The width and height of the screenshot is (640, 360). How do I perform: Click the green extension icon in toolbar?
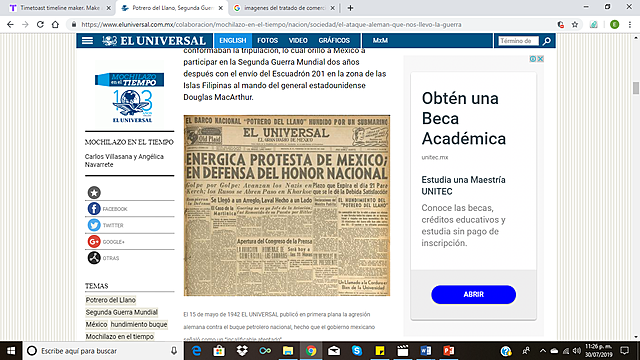click(594, 24)
